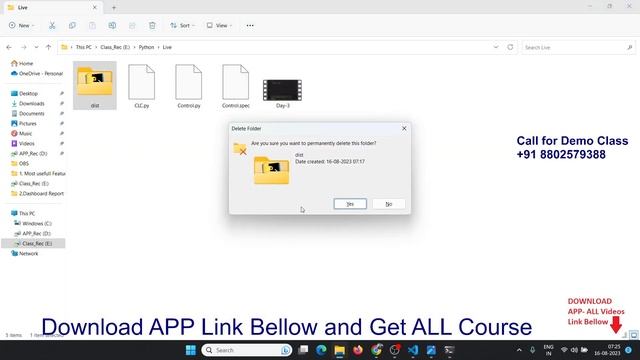640x360 pixels.
Task: Close the Live tab
Action: tap(95, 7)
